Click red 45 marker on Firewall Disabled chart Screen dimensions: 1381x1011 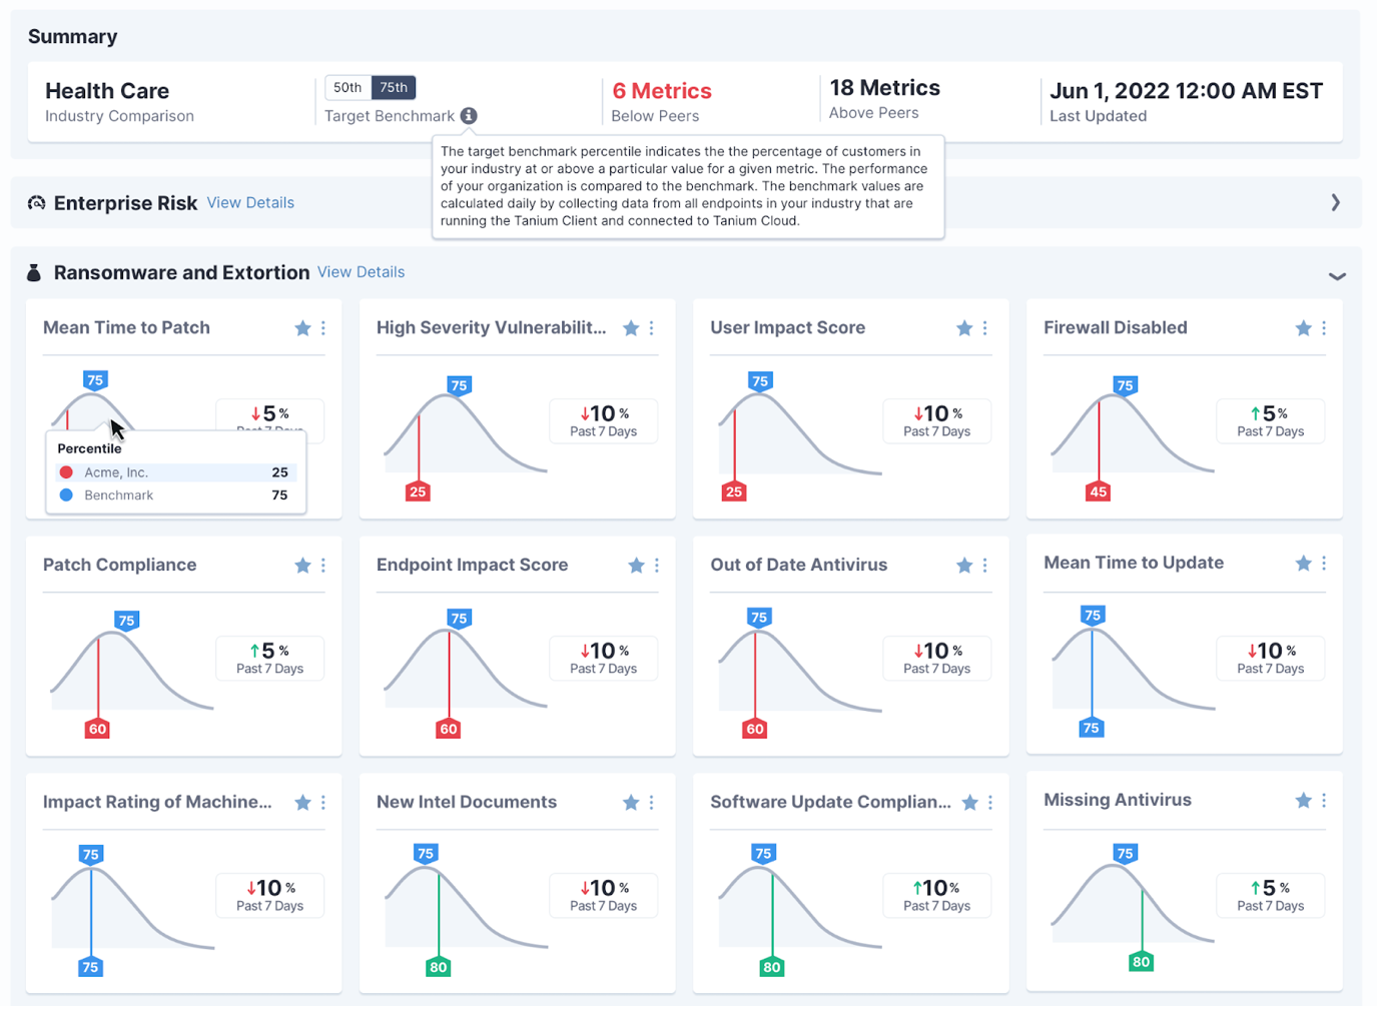pyautogui.click(x=1098, y=492)
